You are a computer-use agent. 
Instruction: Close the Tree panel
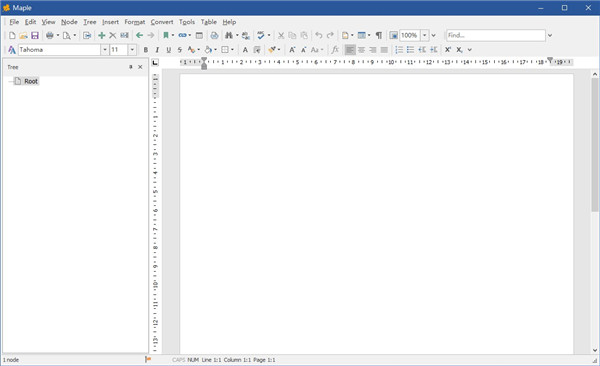click(x=140, y=67)
